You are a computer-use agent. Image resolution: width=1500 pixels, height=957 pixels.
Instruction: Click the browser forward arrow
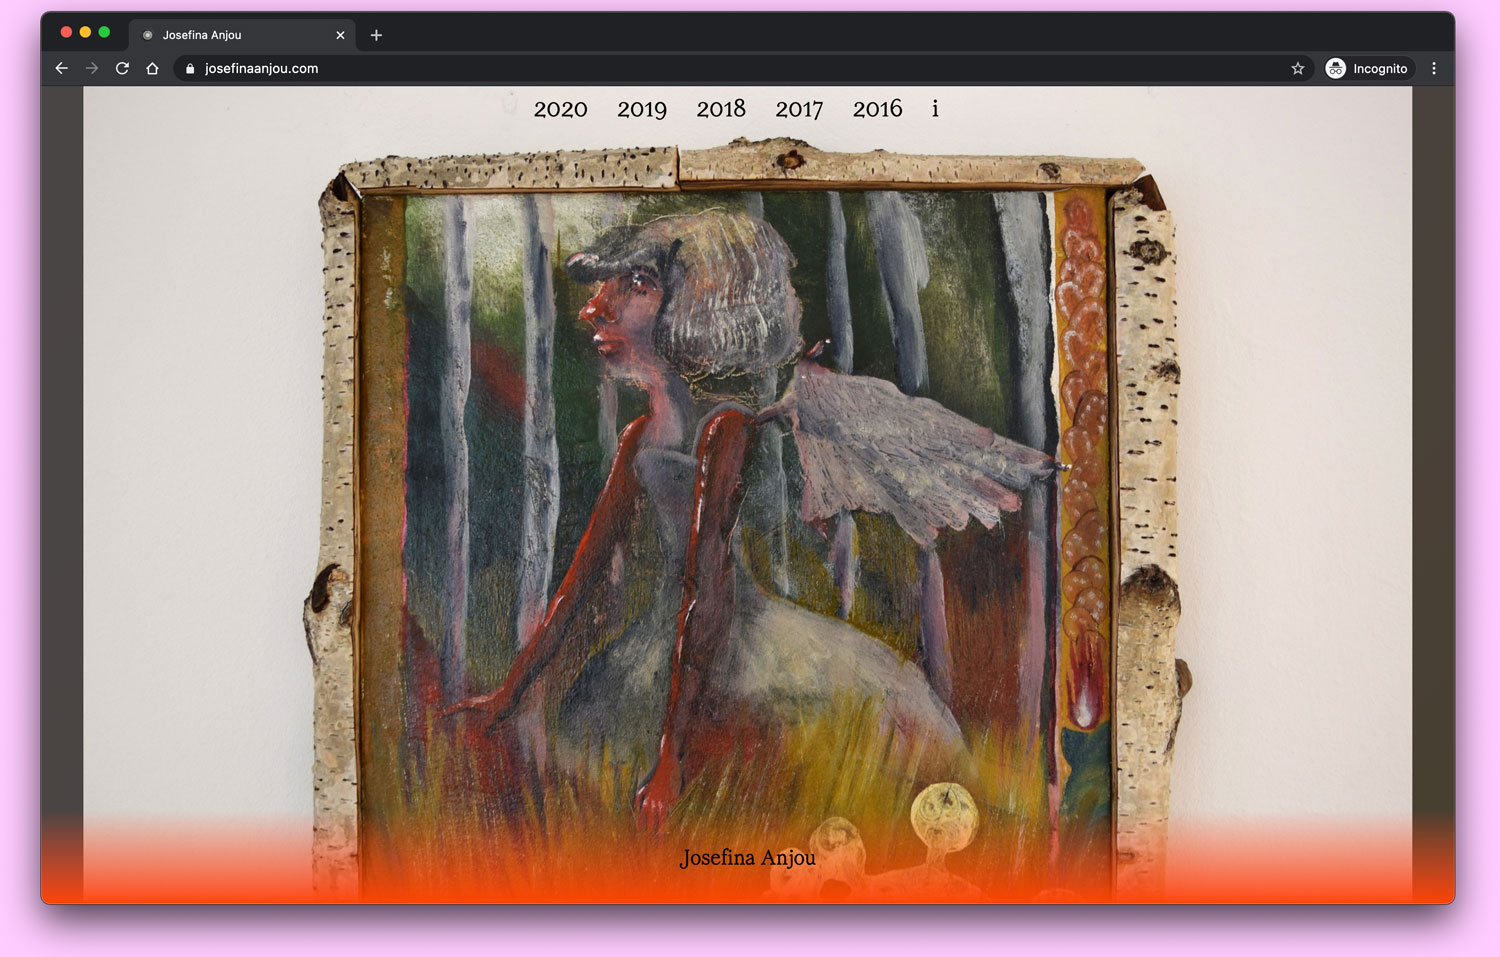[x=92, y=68]
